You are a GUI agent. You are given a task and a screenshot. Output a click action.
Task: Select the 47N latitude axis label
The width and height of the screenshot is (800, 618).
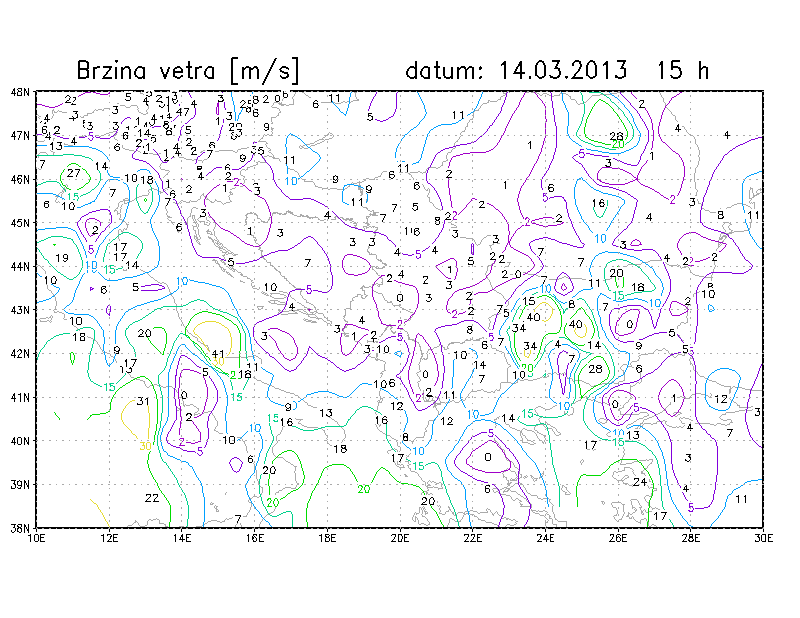(20, 136)
